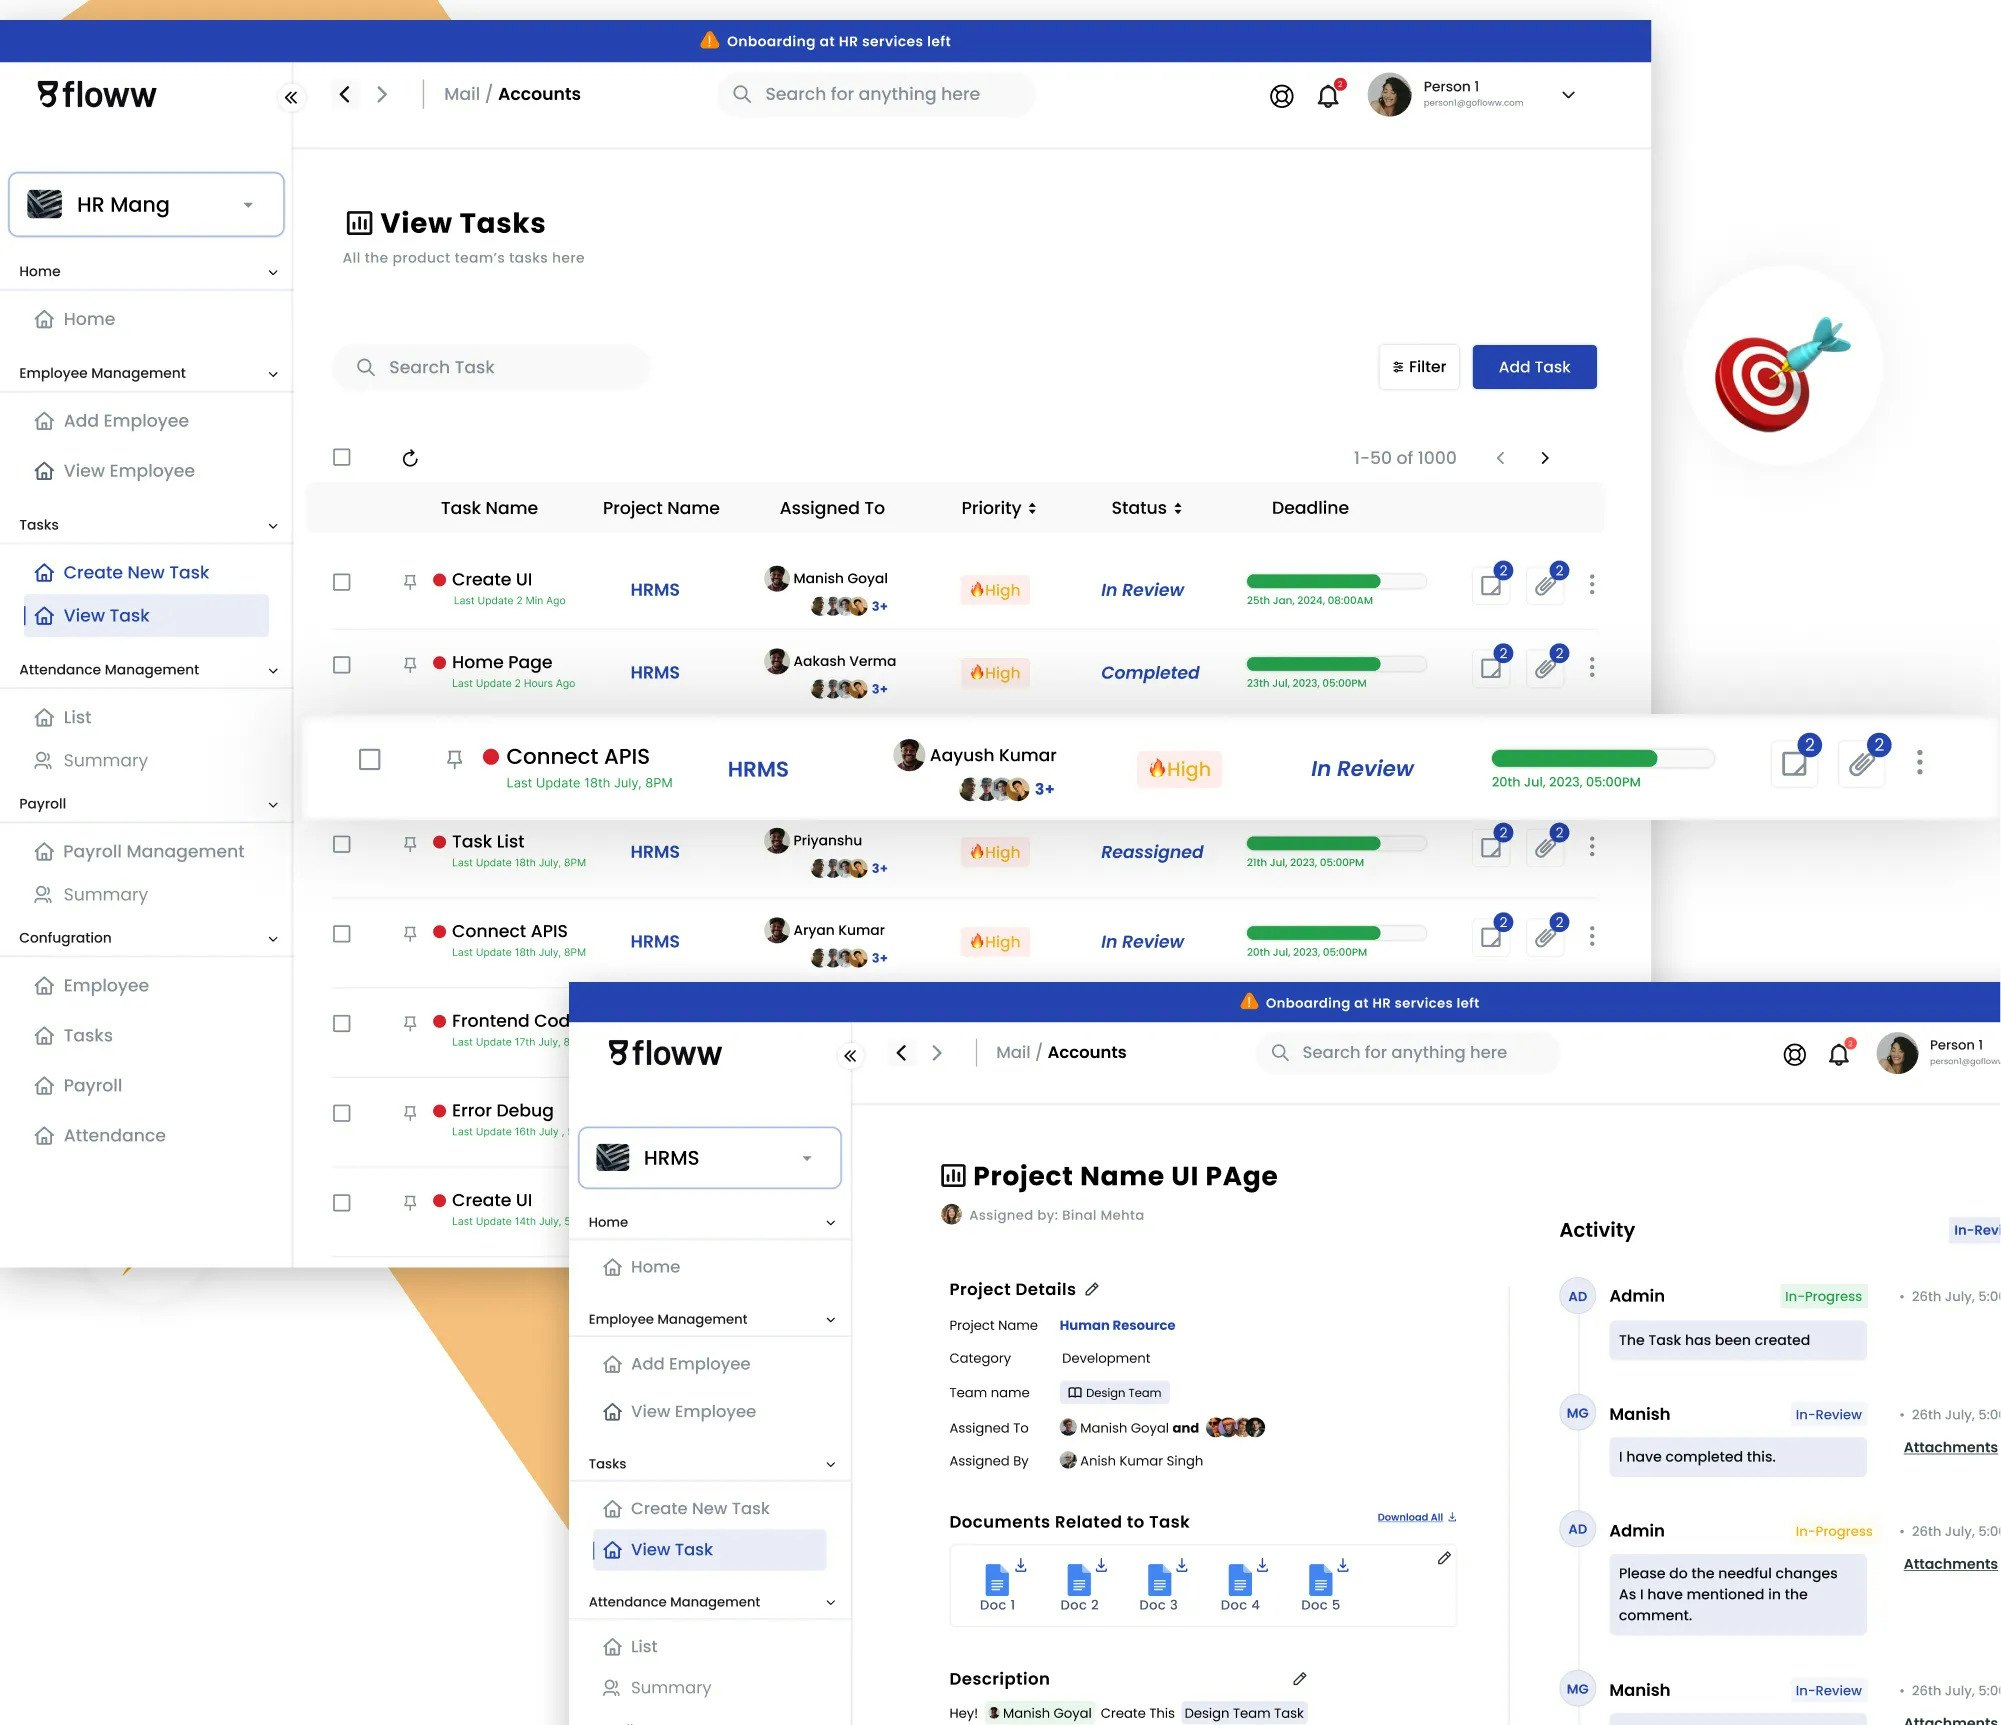
Task: Click Download All link
Action: point(1416,1517)
